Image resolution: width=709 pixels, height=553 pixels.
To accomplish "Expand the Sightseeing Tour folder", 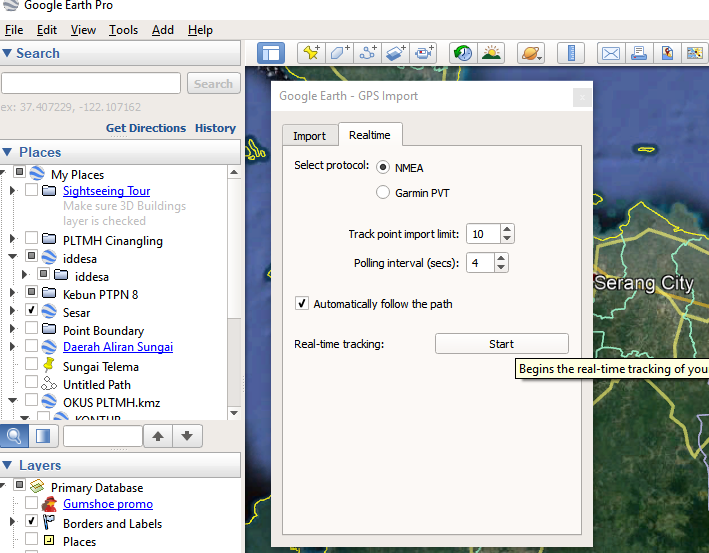I will pyautogui.click(x=13, y=190).
